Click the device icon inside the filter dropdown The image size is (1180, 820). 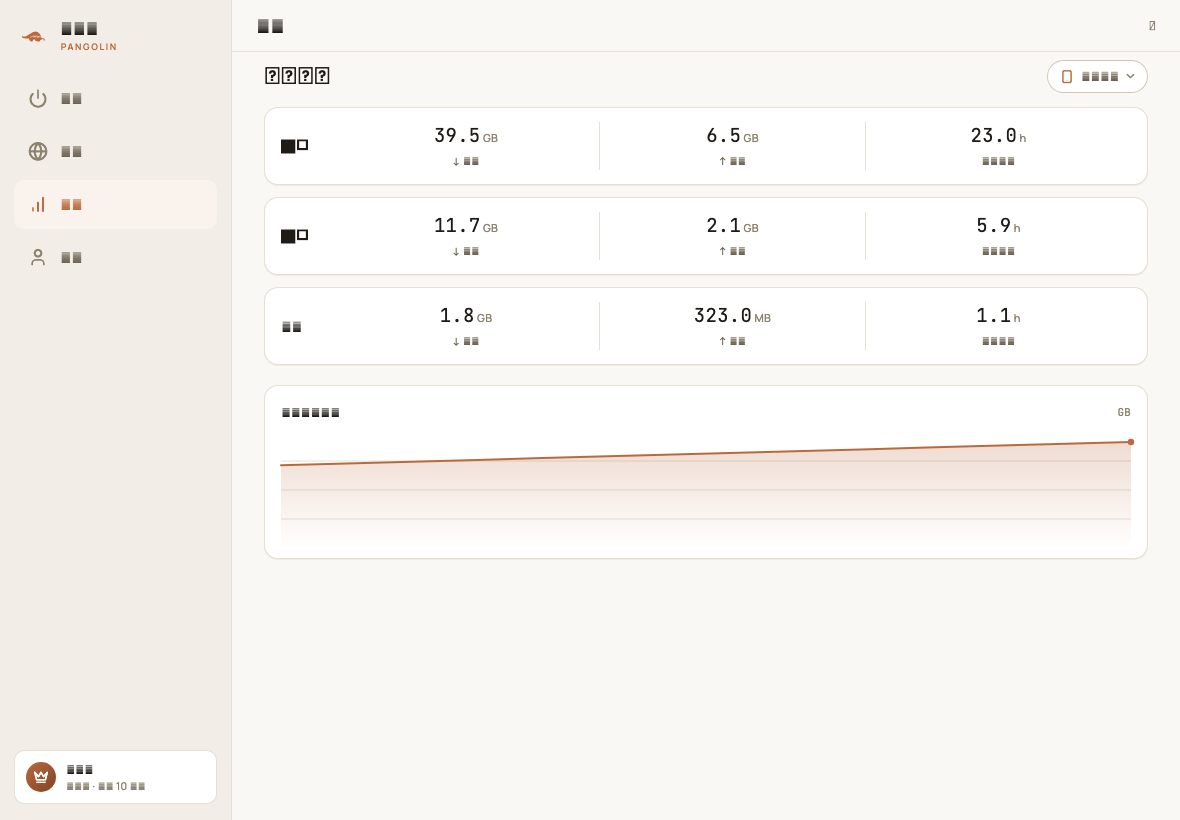pos(1066,77)
